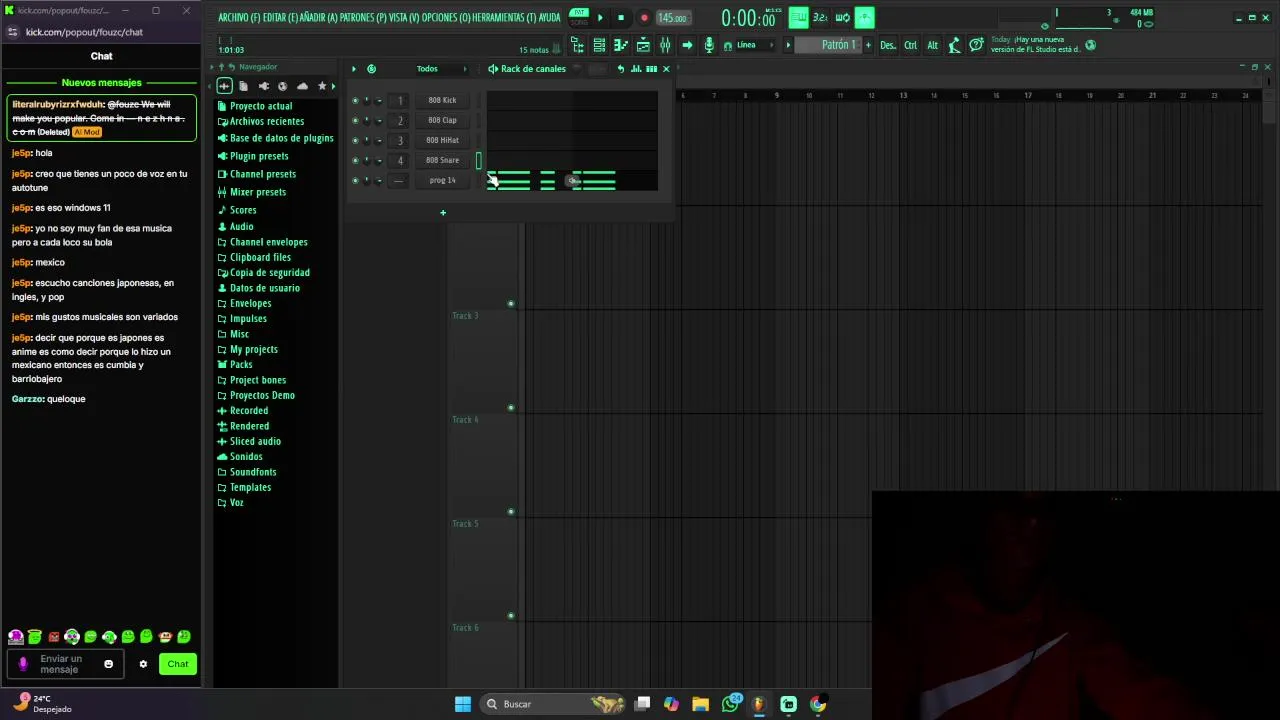Mute the 808 Snare channel
This screenshot has width=1280, height=720.
355,160
